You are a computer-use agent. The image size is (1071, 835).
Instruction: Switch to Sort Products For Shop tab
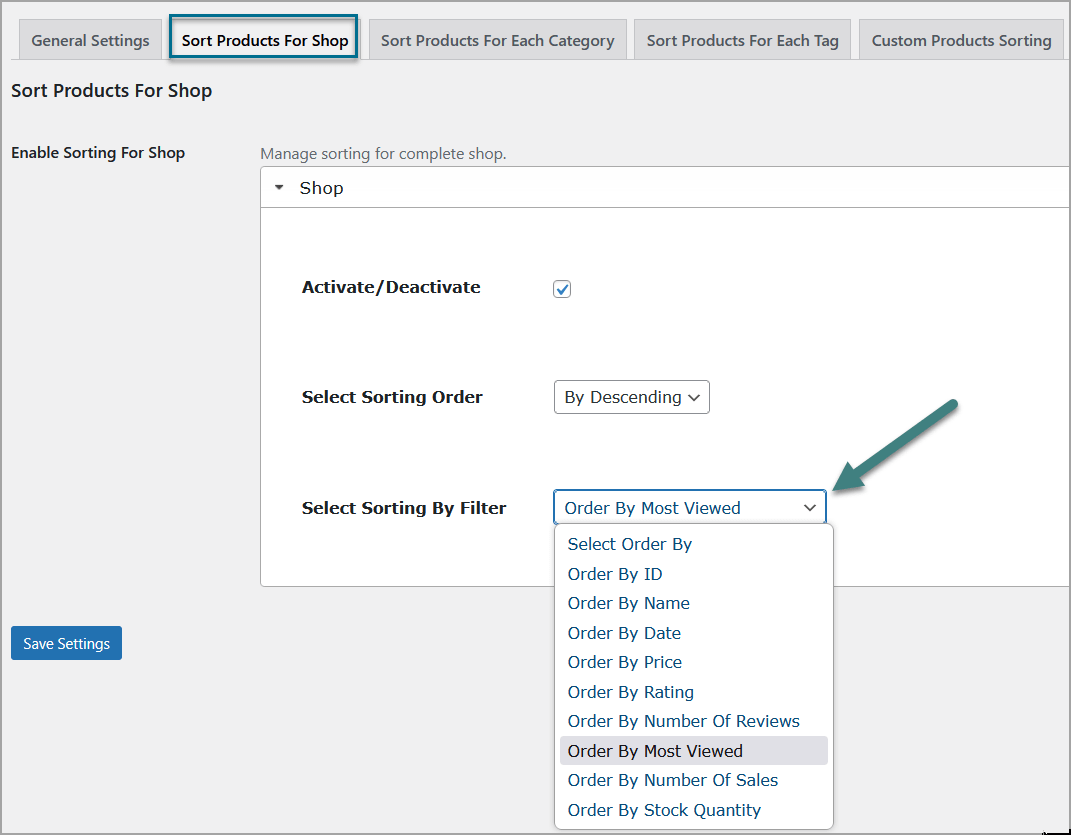[x=265, y=41]
